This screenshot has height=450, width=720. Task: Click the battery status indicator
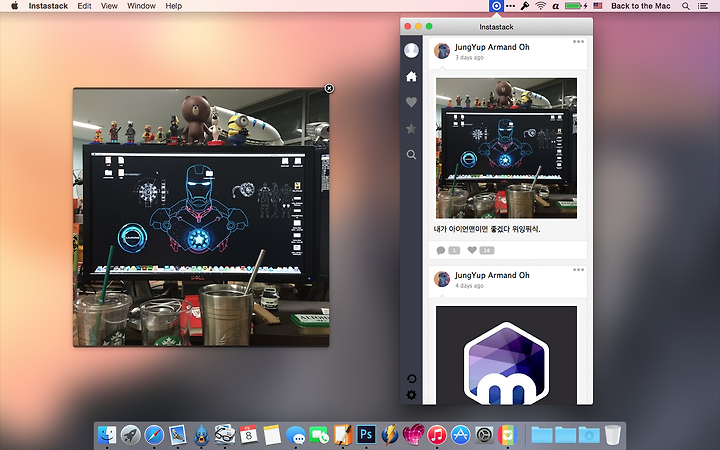click(x=576, y=6)
